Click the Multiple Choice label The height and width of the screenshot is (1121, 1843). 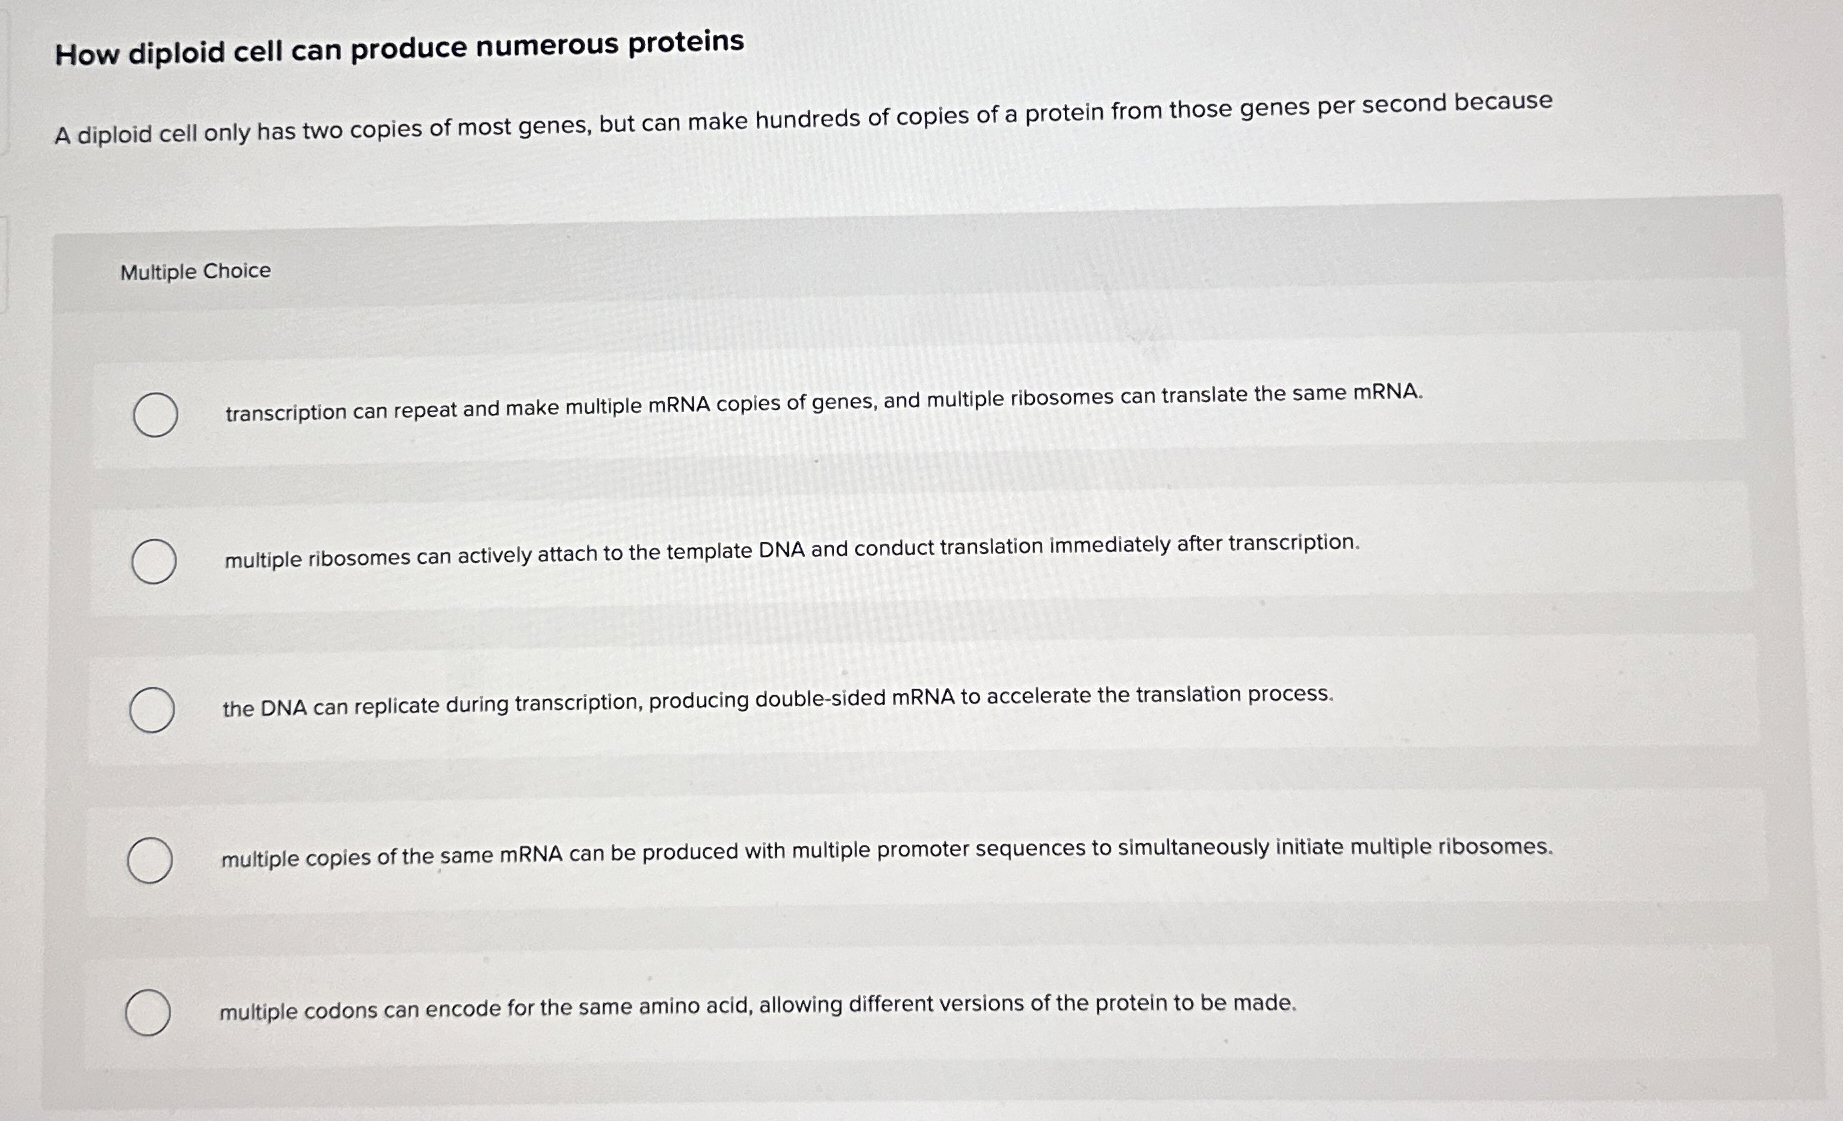tap(196, 271)
